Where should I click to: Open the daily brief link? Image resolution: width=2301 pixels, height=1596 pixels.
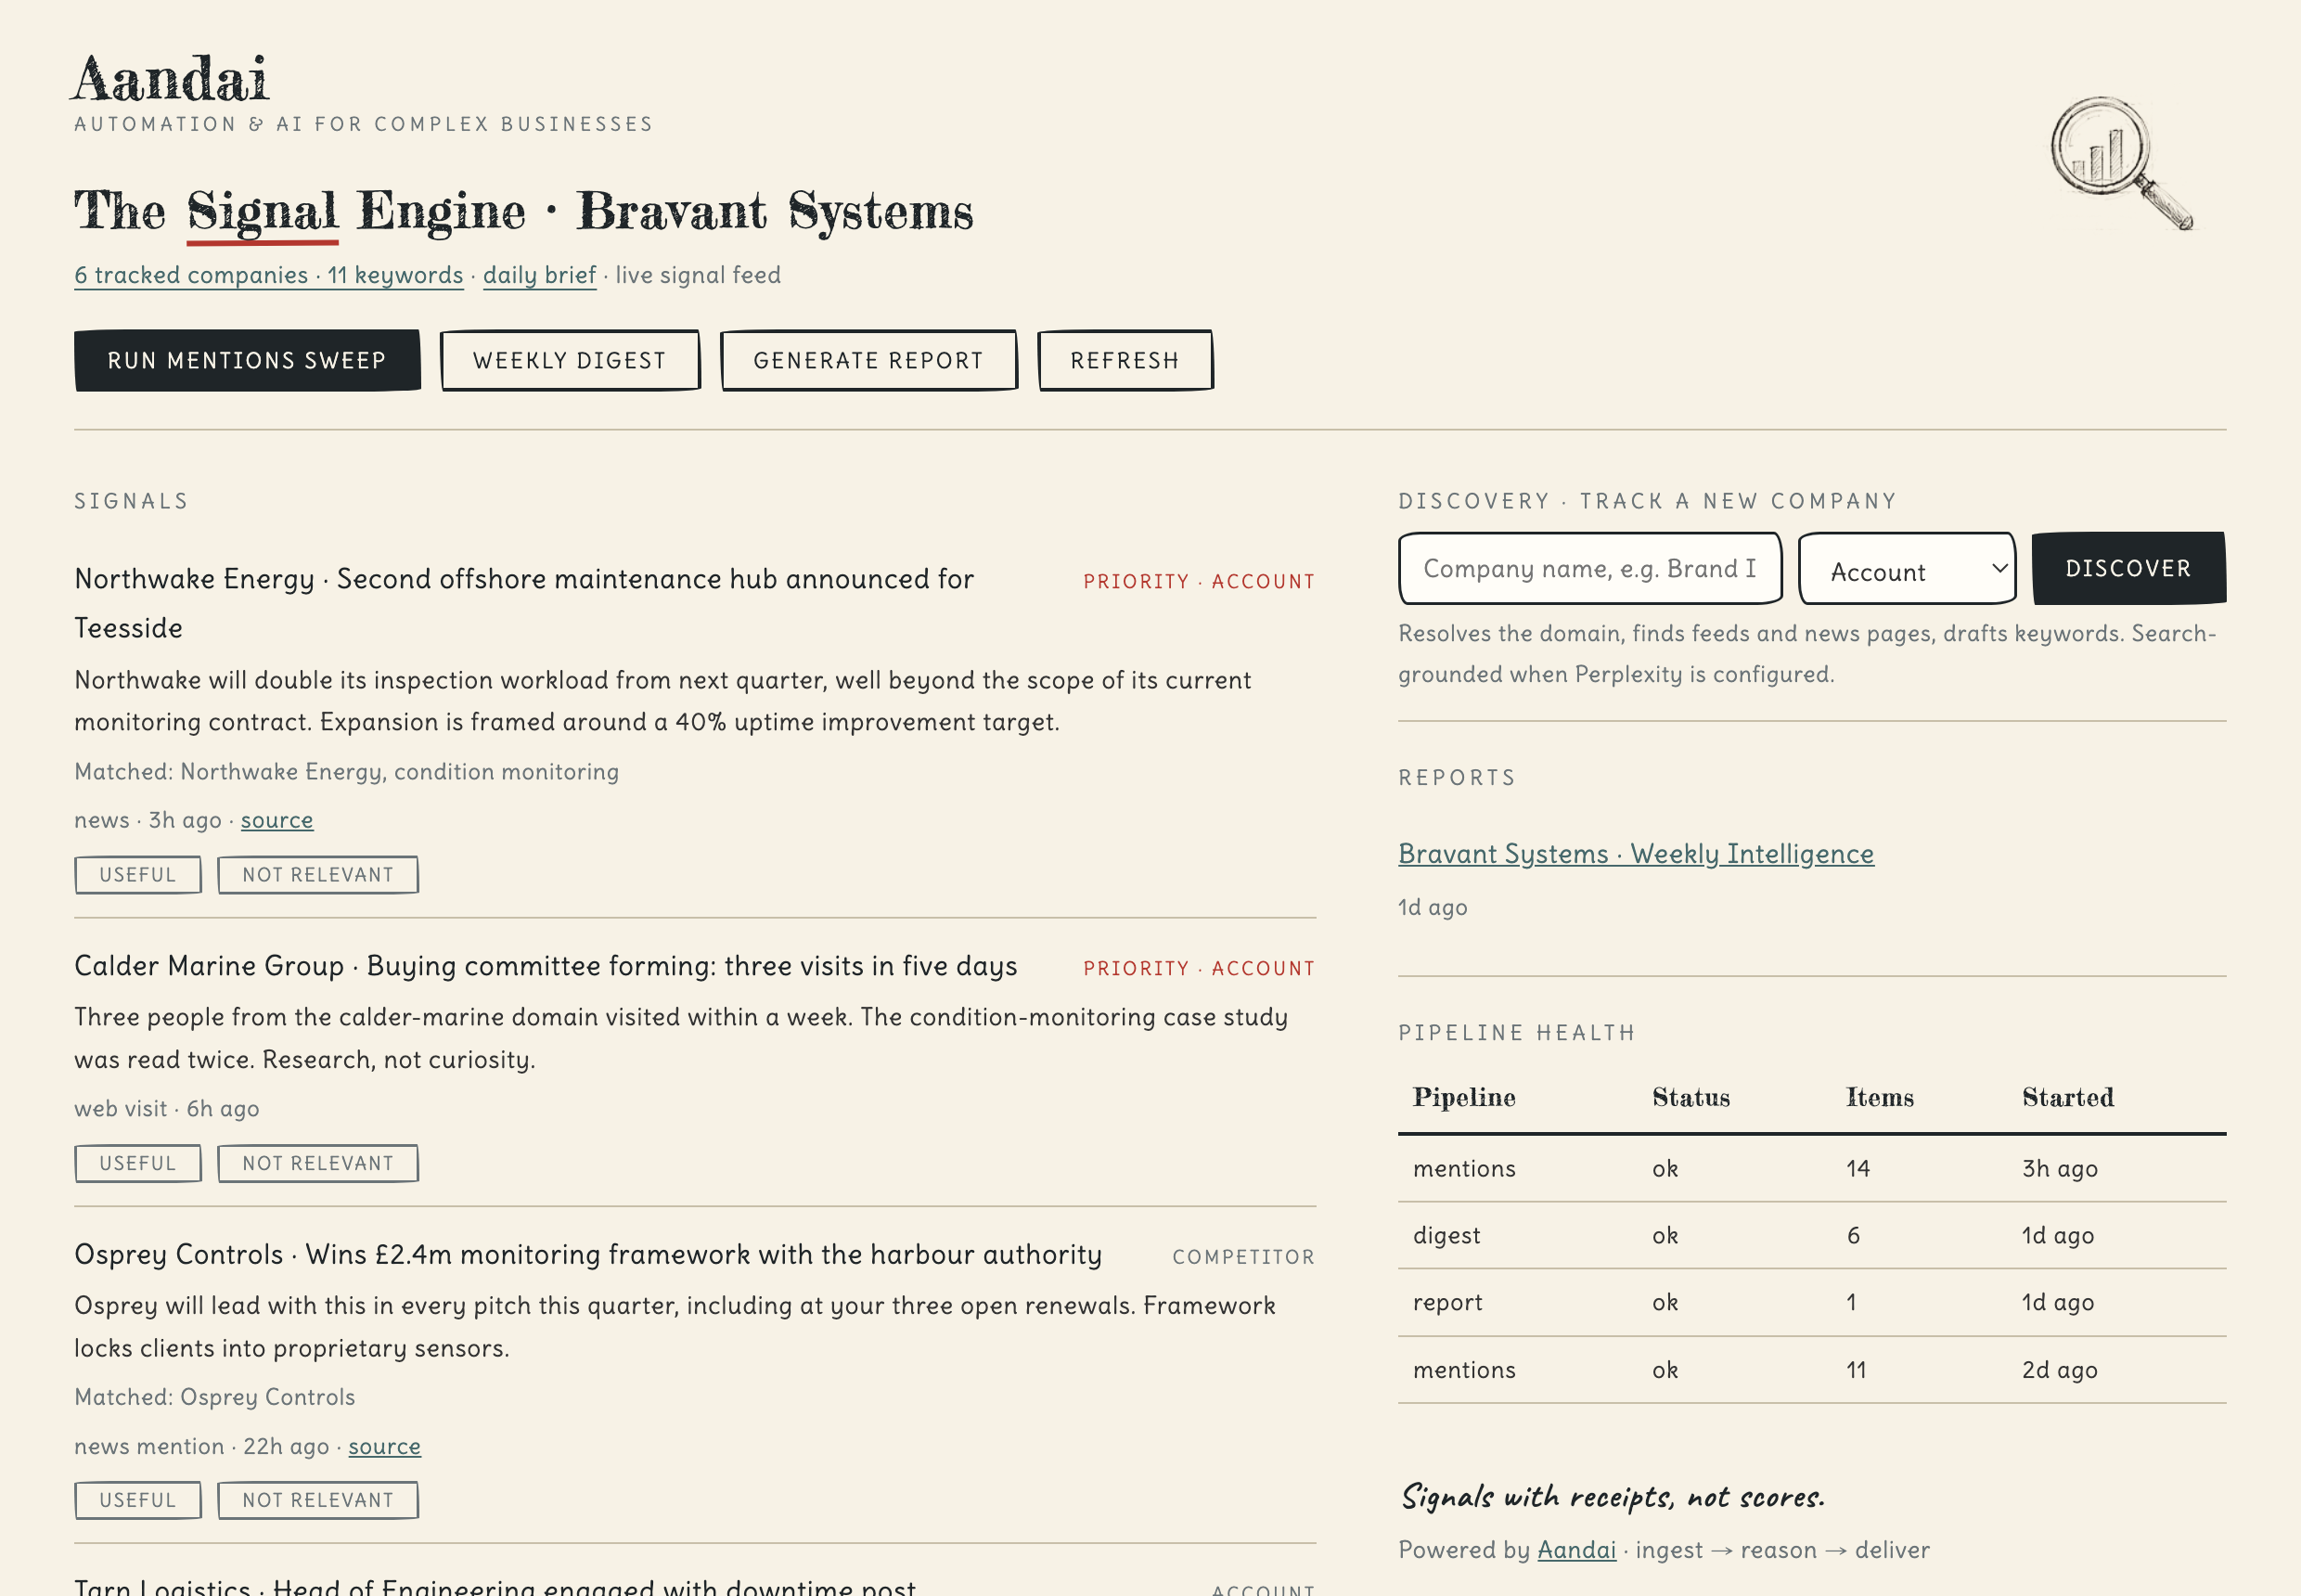tap(539, 275)
